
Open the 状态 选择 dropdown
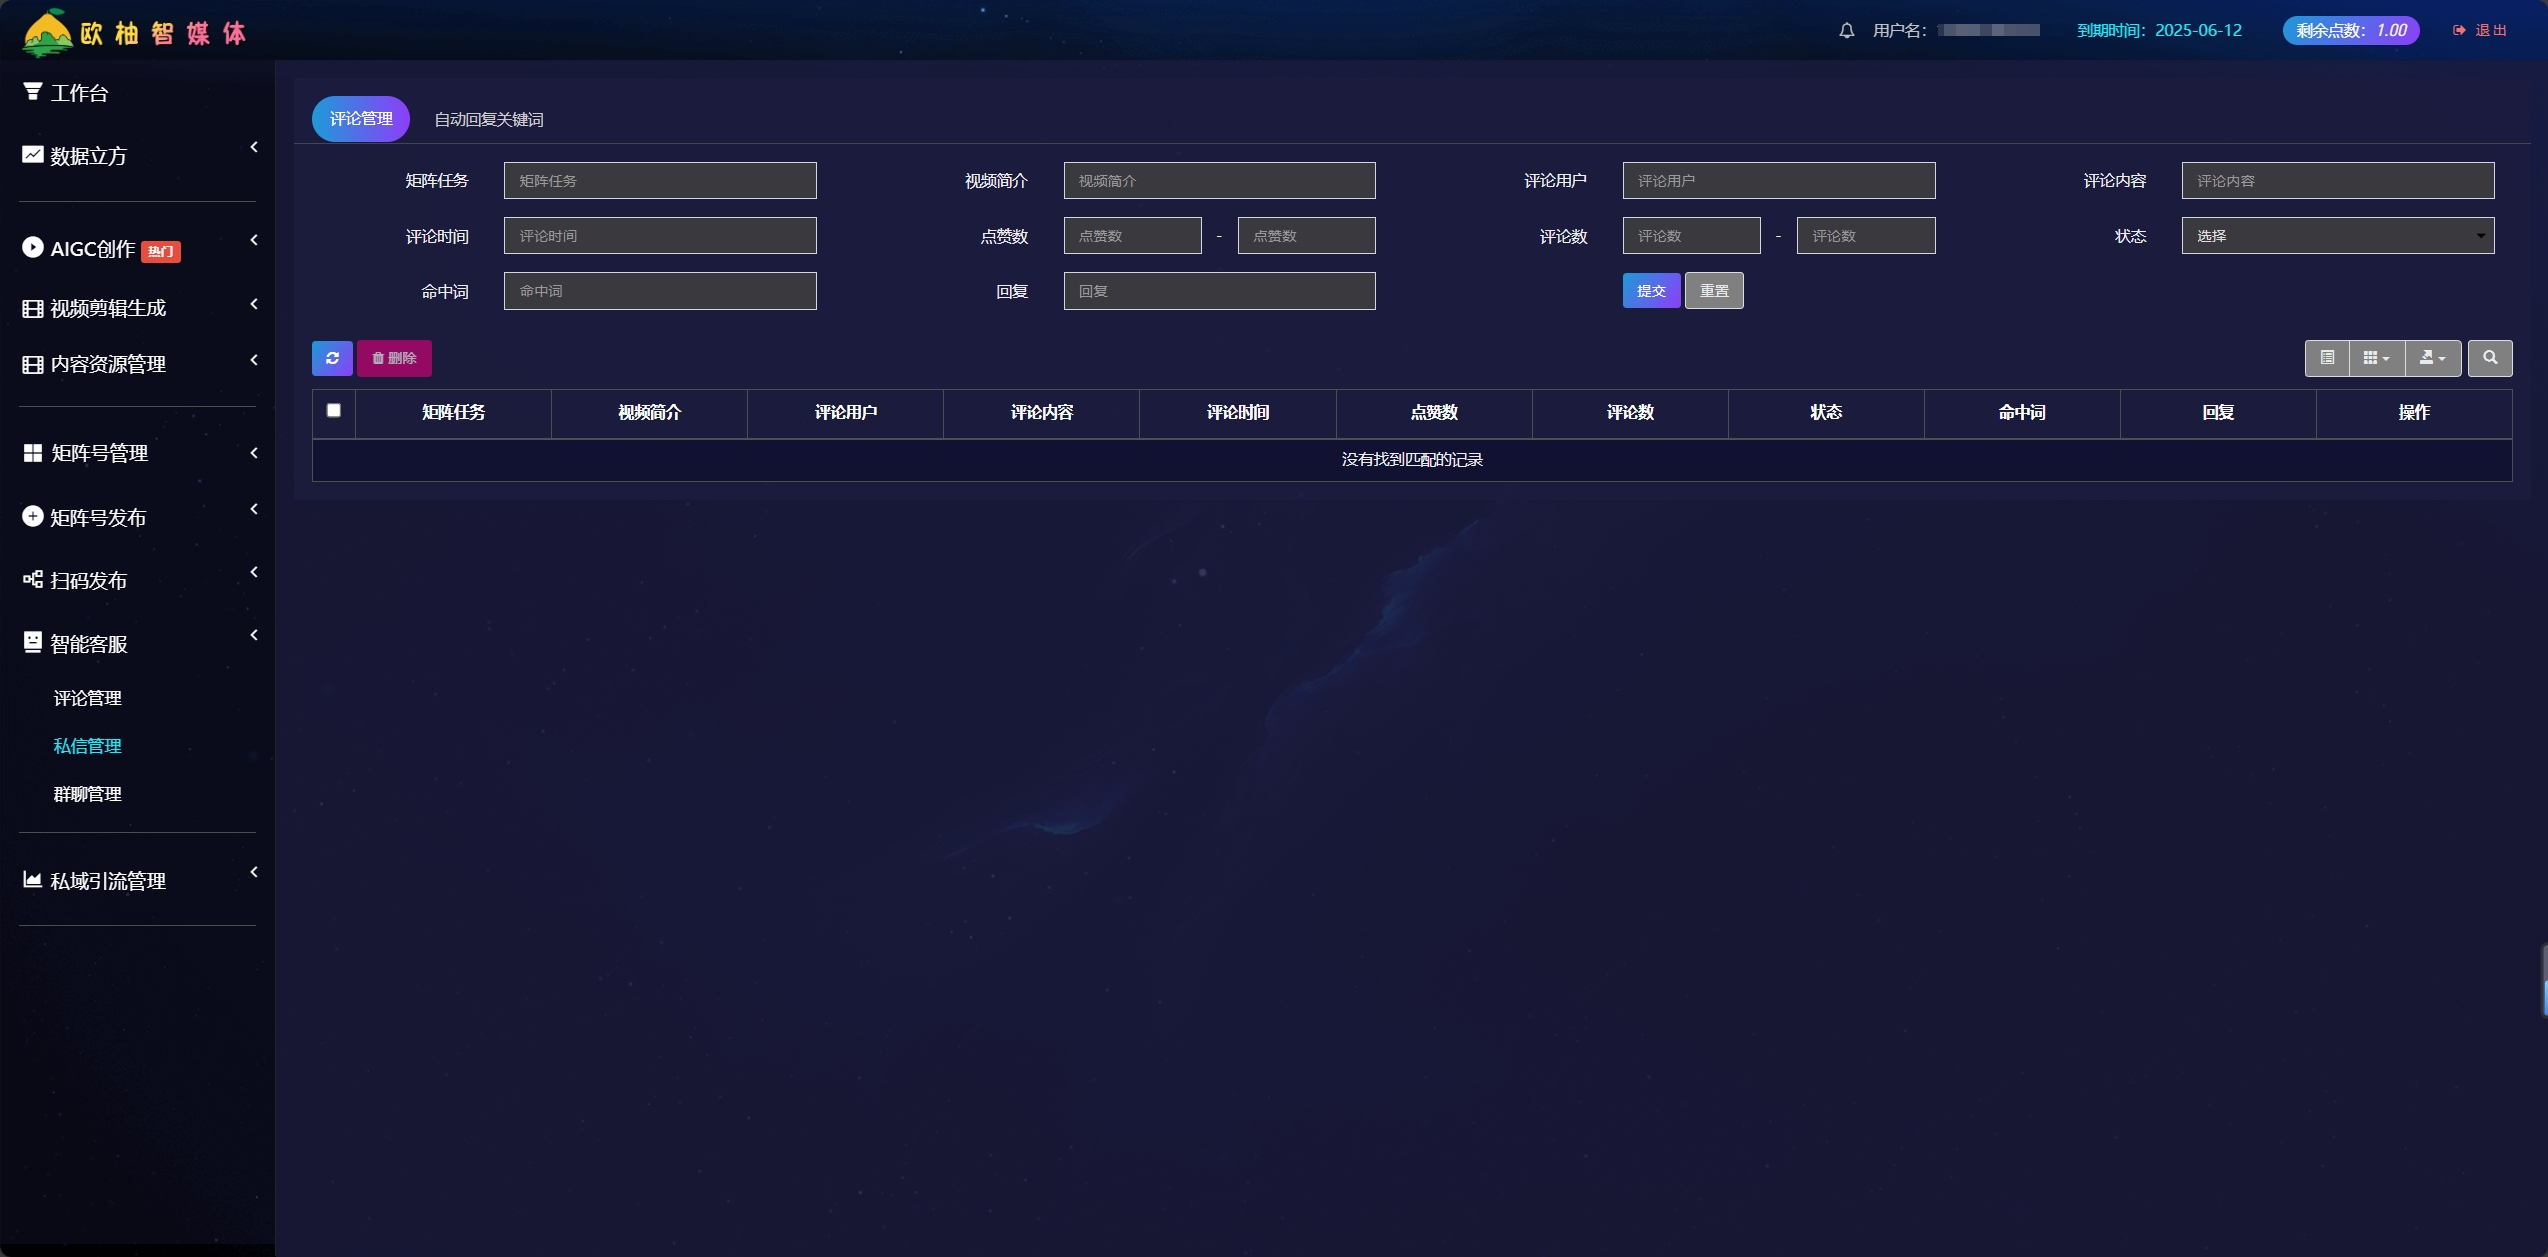[x=2338, y=236]
